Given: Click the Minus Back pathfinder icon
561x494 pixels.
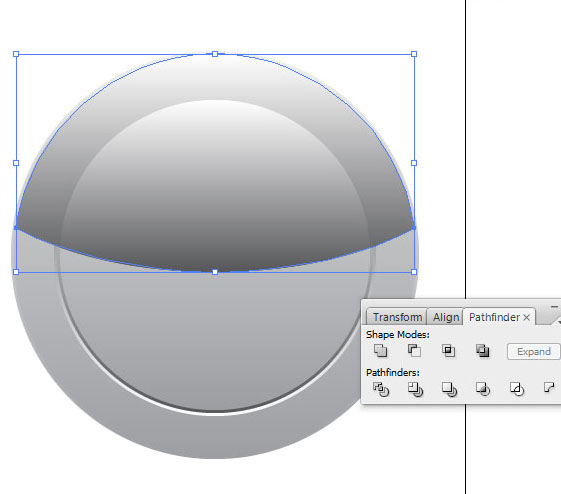Looking at the screenshot, I should 549,387.
